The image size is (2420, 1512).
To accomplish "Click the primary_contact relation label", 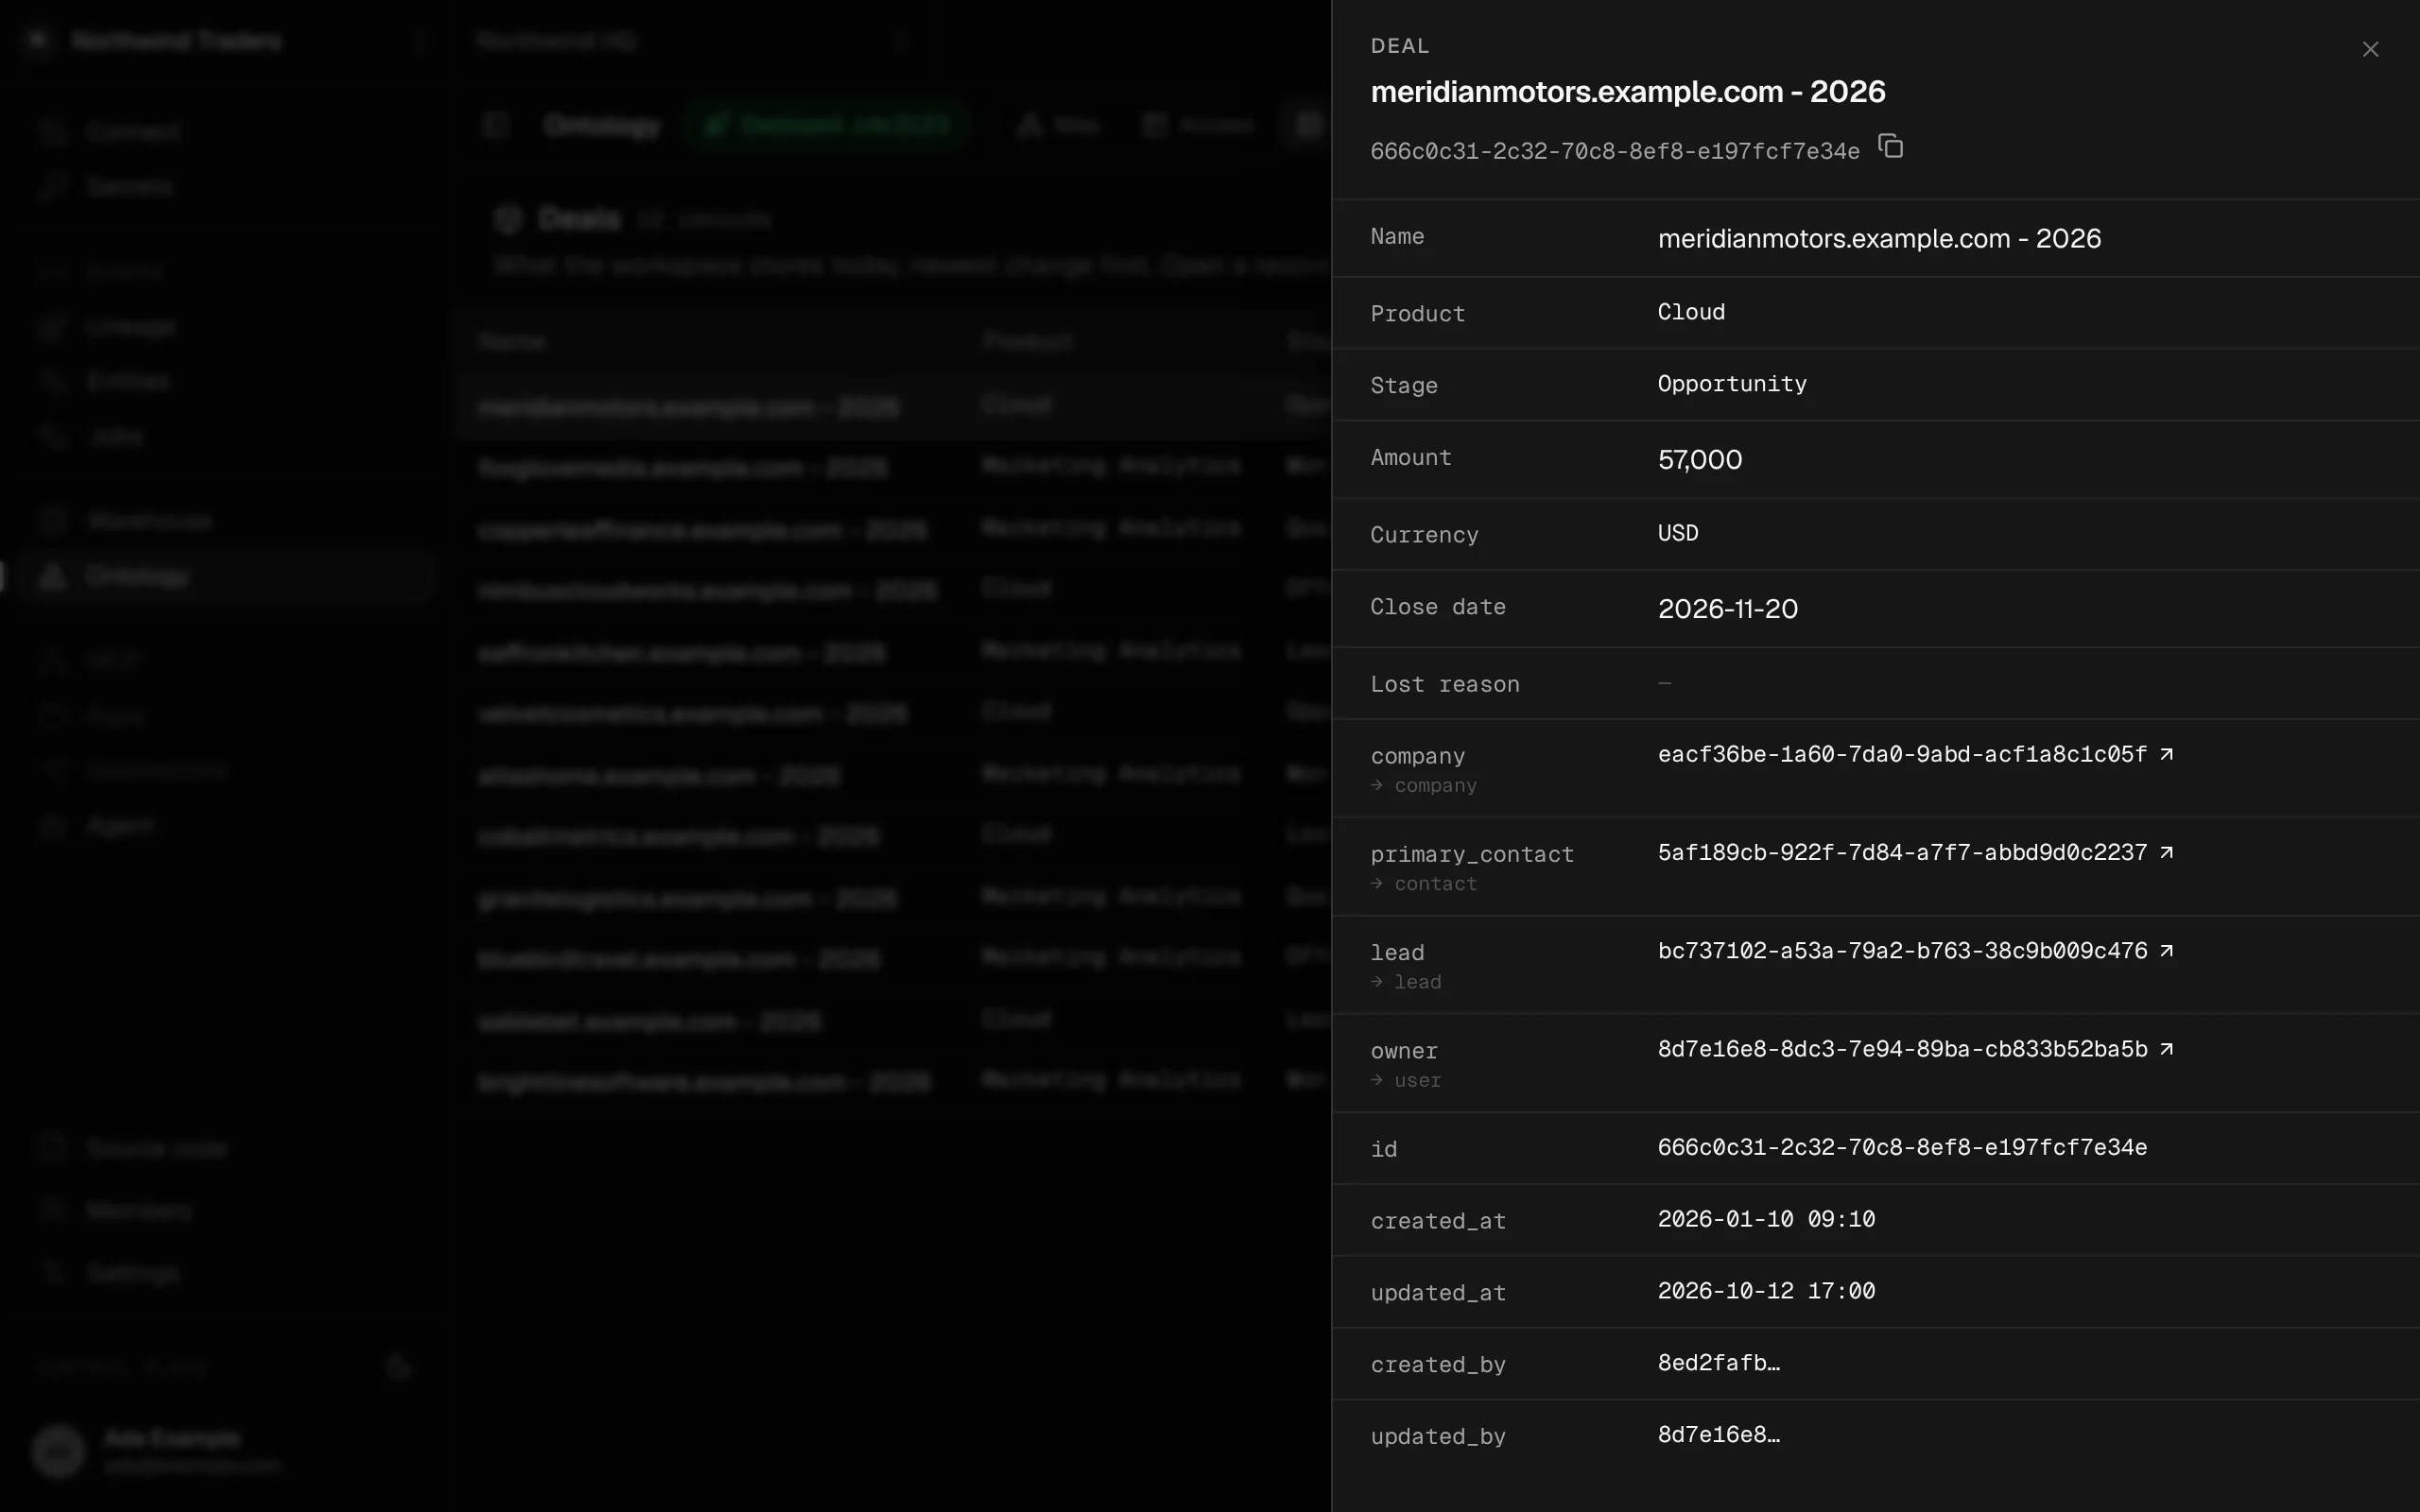I will (x=1472, y=855).
